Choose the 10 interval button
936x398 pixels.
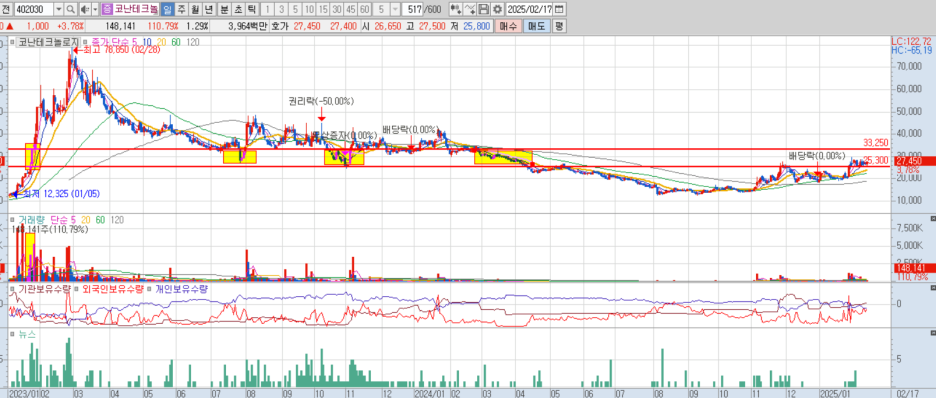coord(309,9)
